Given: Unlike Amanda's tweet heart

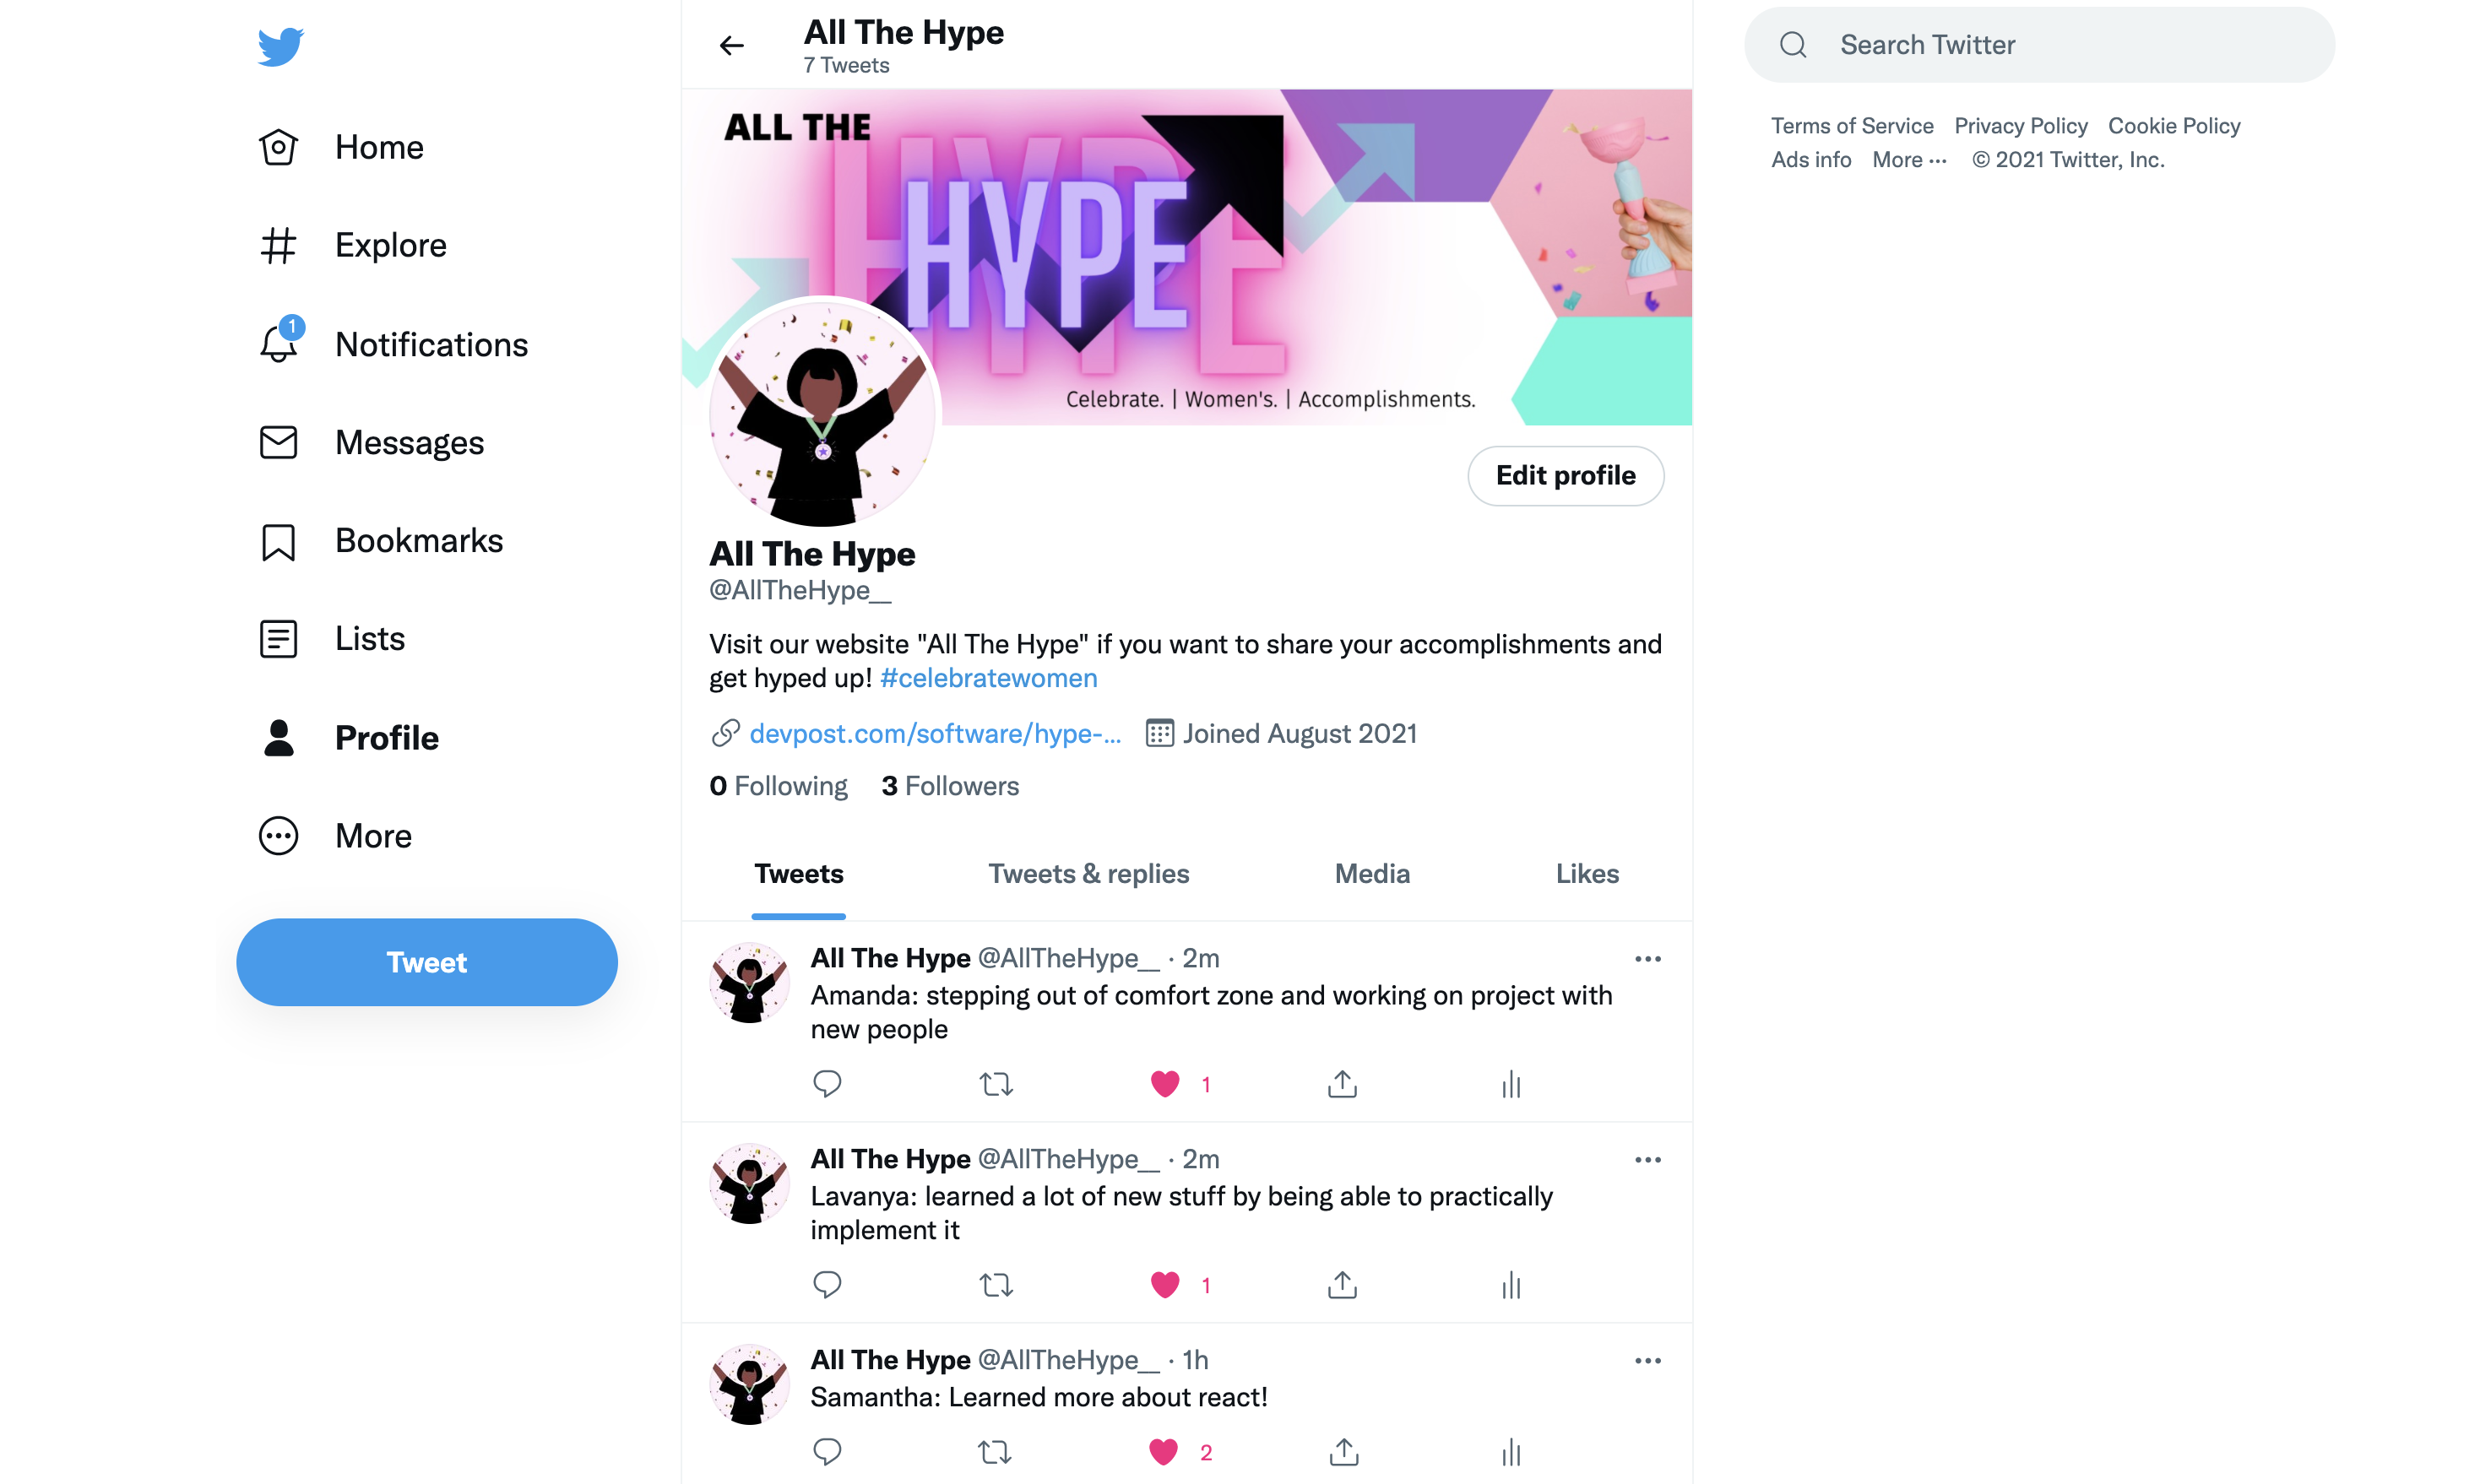Looking at the screenshot, I should tap(1165, 1084).
